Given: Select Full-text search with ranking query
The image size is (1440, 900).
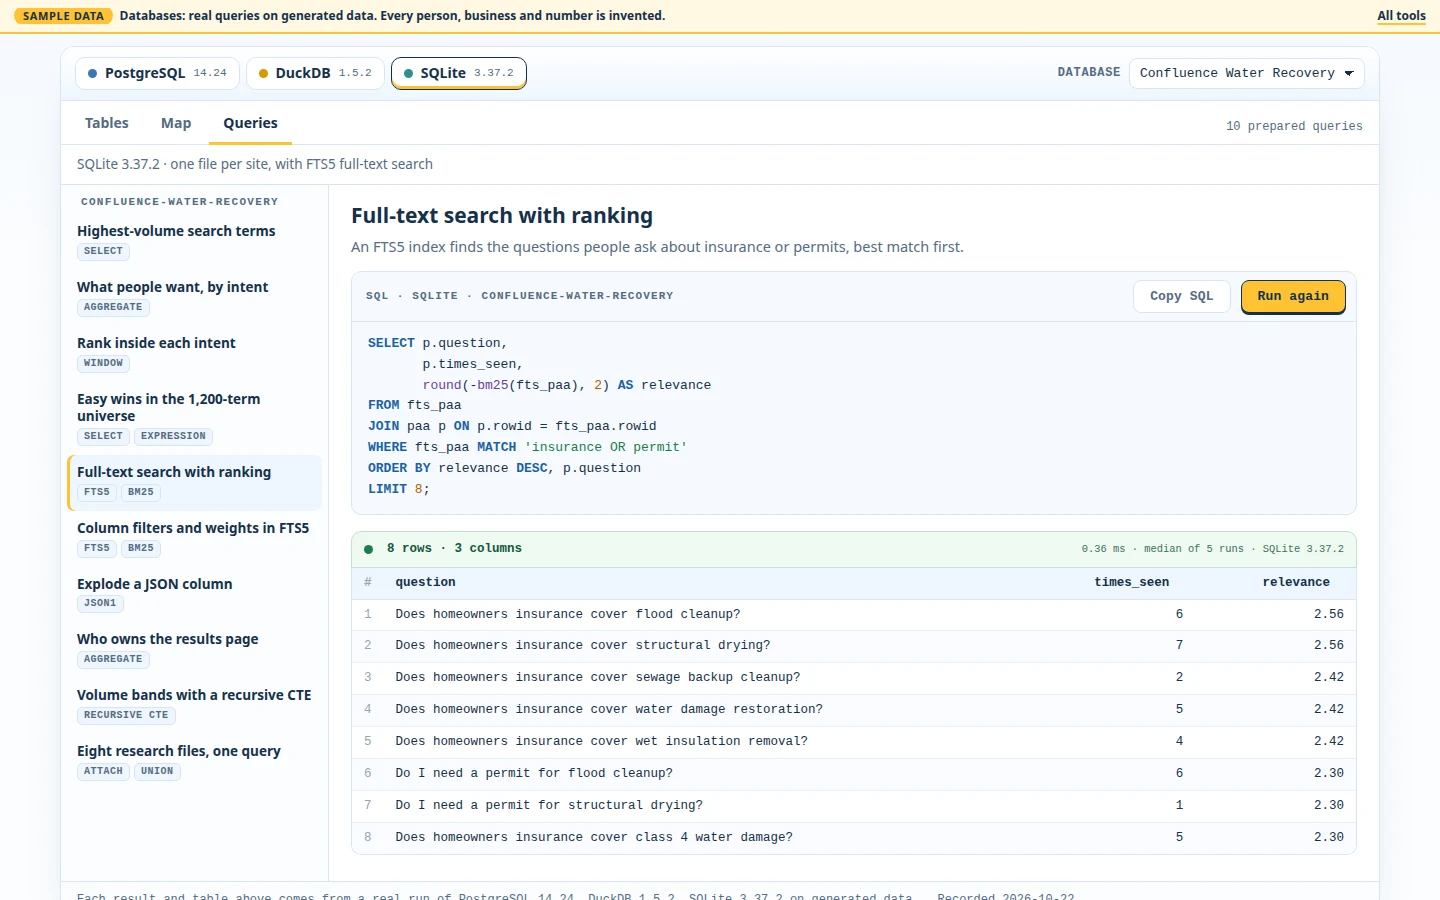Looking at the screenshot, I should pyautogui.click(x=195, y=482).
